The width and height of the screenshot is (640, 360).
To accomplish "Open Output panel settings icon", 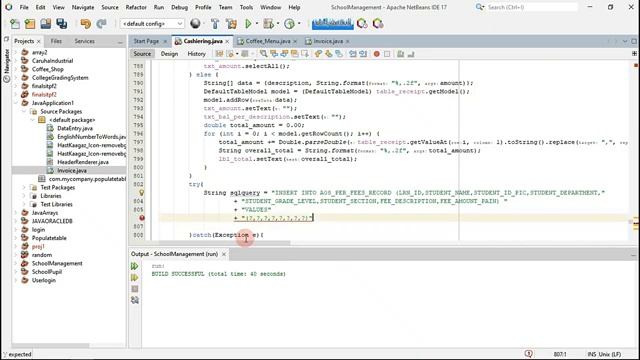I will click(x=135, y=300).
